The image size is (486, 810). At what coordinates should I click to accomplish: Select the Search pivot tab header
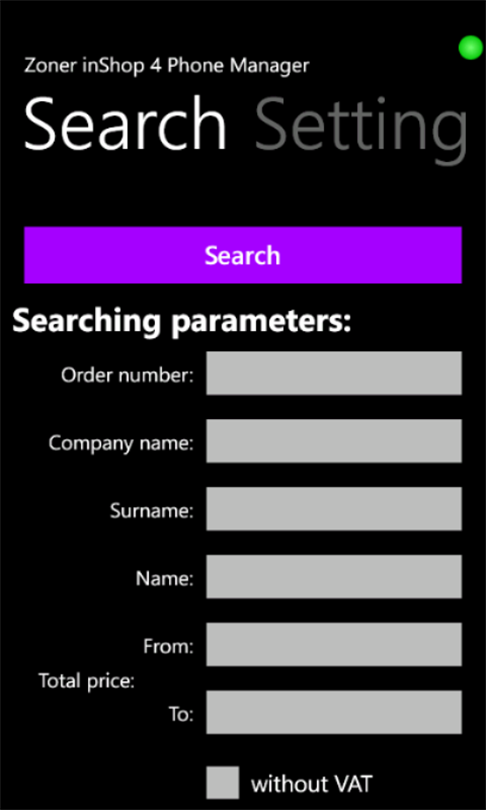(126, 126)
